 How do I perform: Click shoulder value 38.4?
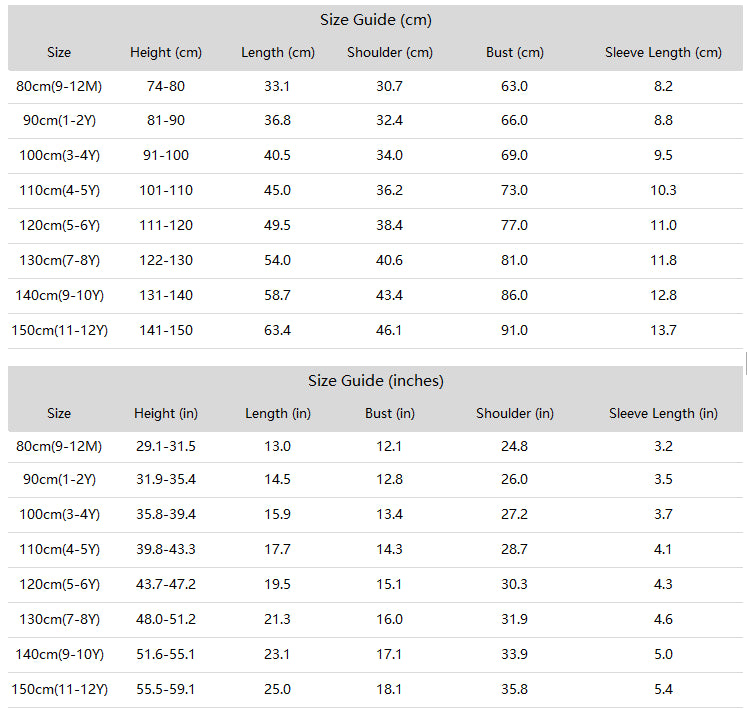(389, 225)
